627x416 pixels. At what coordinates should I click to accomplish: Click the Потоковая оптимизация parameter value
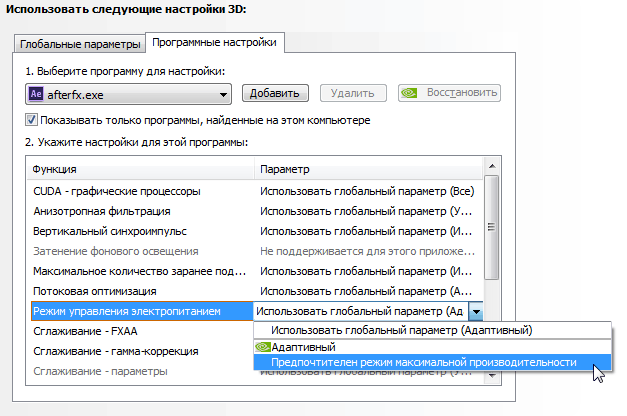[366, 291]
